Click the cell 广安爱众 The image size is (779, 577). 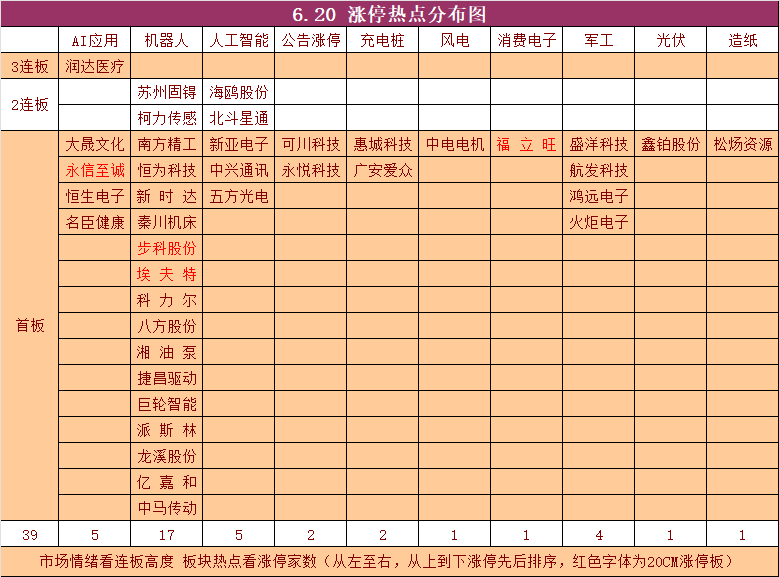coord(383,170)
